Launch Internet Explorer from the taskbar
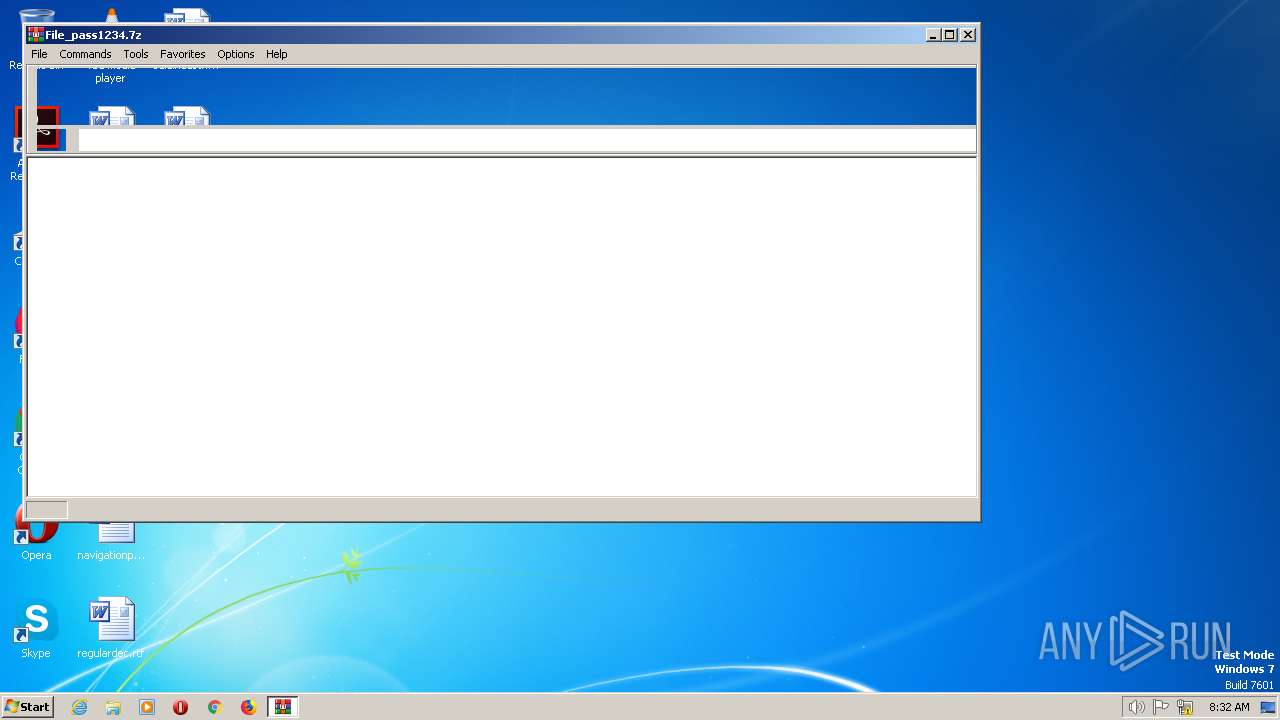1280x720 pixels. [80, 707]
